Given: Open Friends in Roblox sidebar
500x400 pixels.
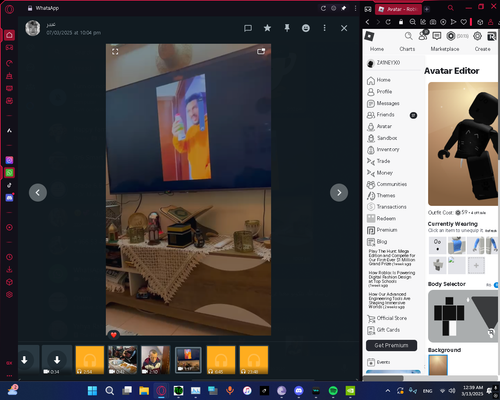Looking at the screenshot, I should click(385, 115).
